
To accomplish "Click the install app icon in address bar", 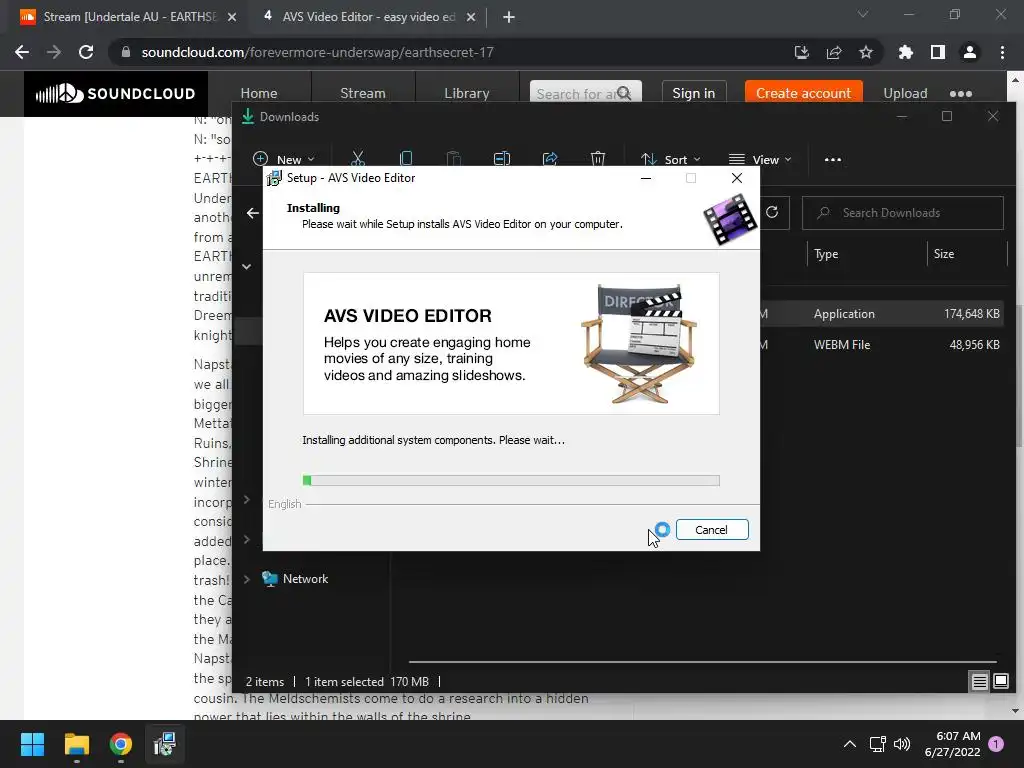I will click(801, 52).
